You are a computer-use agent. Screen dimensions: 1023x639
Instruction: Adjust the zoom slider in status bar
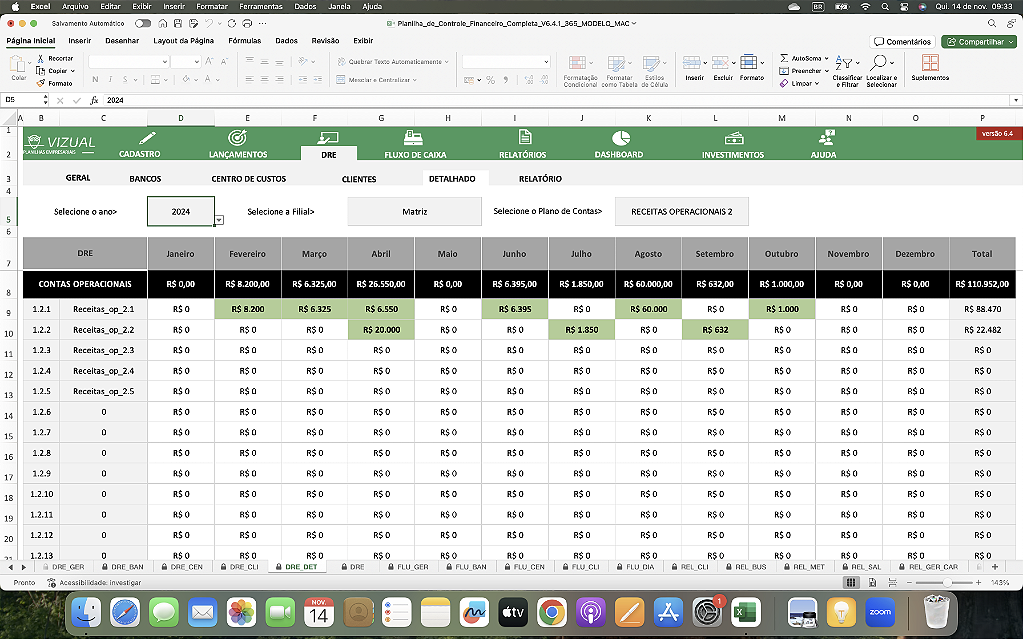pos(947,582)
